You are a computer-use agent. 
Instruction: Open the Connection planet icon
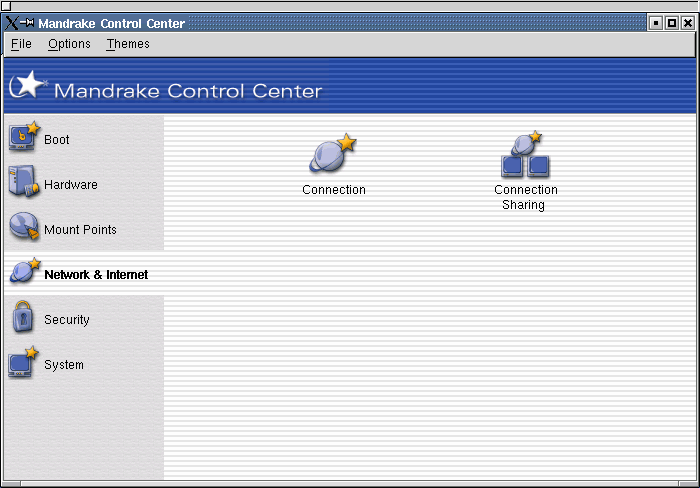(x=333, y=153)
